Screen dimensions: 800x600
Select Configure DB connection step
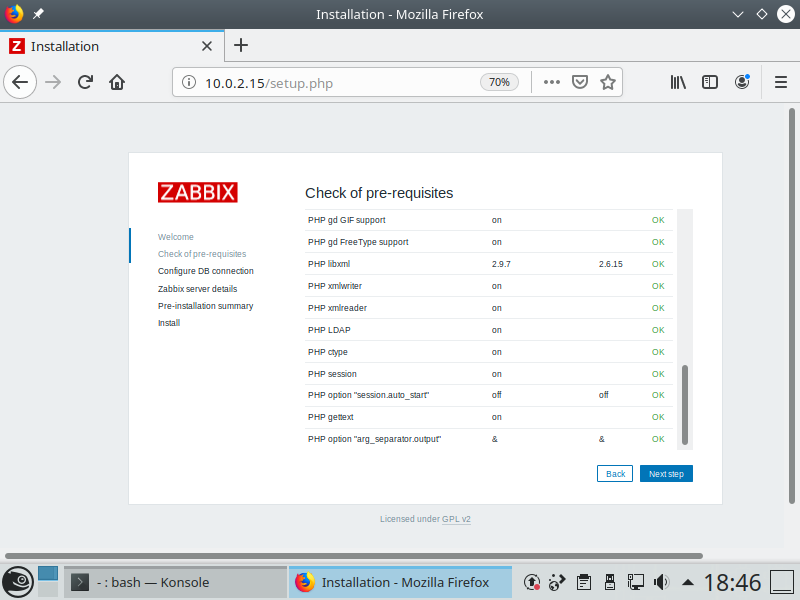(x=206, y=271)
